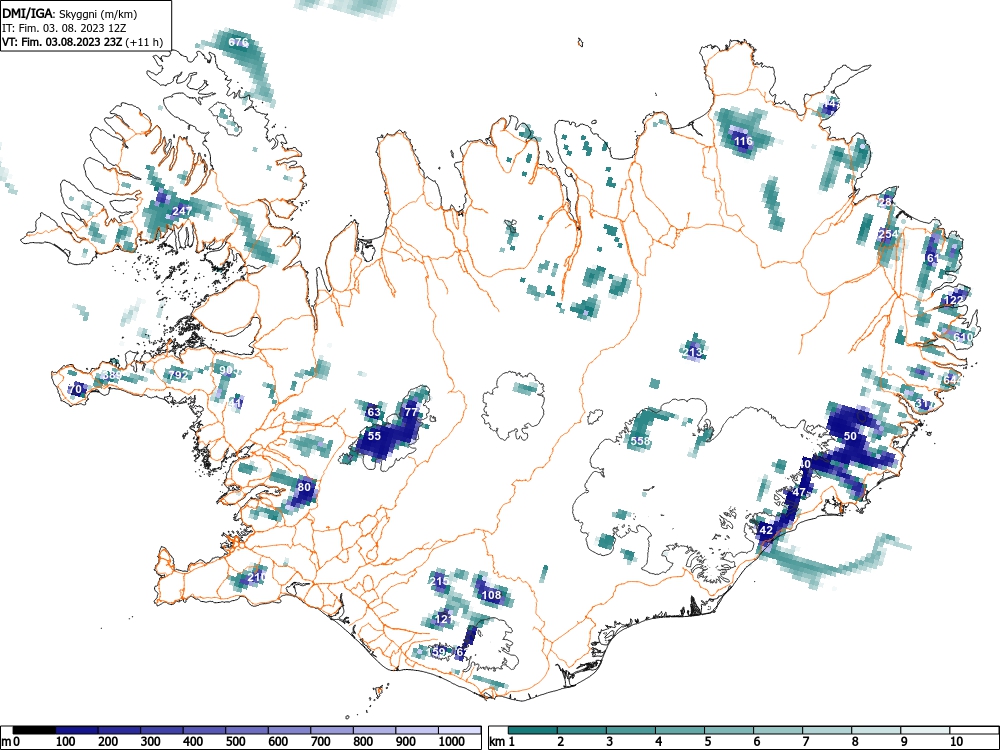Select the dark teal 1–2 km legend swatch
This screenshot has height=750, width=1000.
533,730
